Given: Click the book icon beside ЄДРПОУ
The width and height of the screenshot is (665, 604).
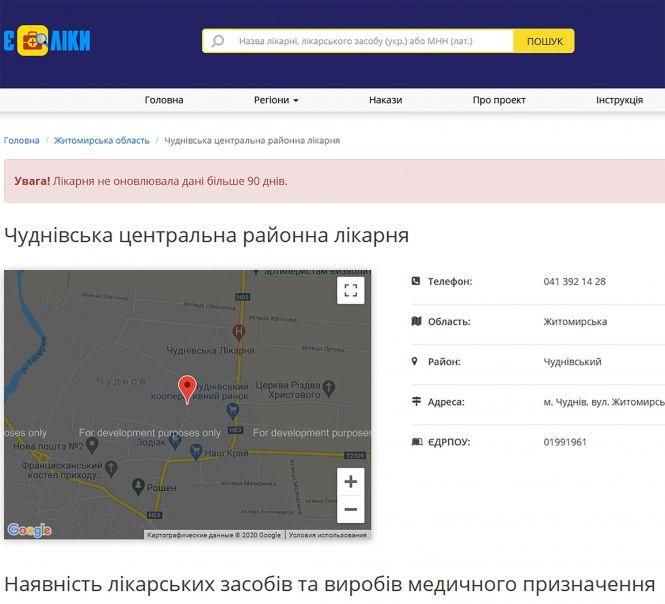Looking at the screenshot, I should (x=417, y=442).
